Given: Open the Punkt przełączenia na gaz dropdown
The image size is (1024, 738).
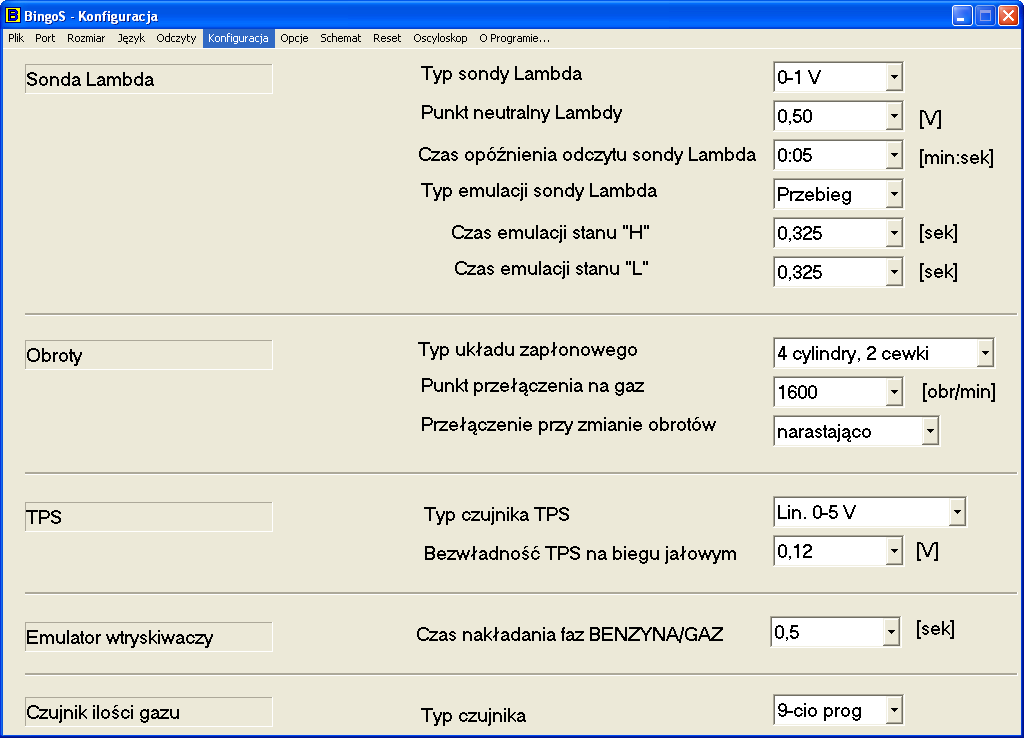Looking at the screenshot, I should coord(894,392).
